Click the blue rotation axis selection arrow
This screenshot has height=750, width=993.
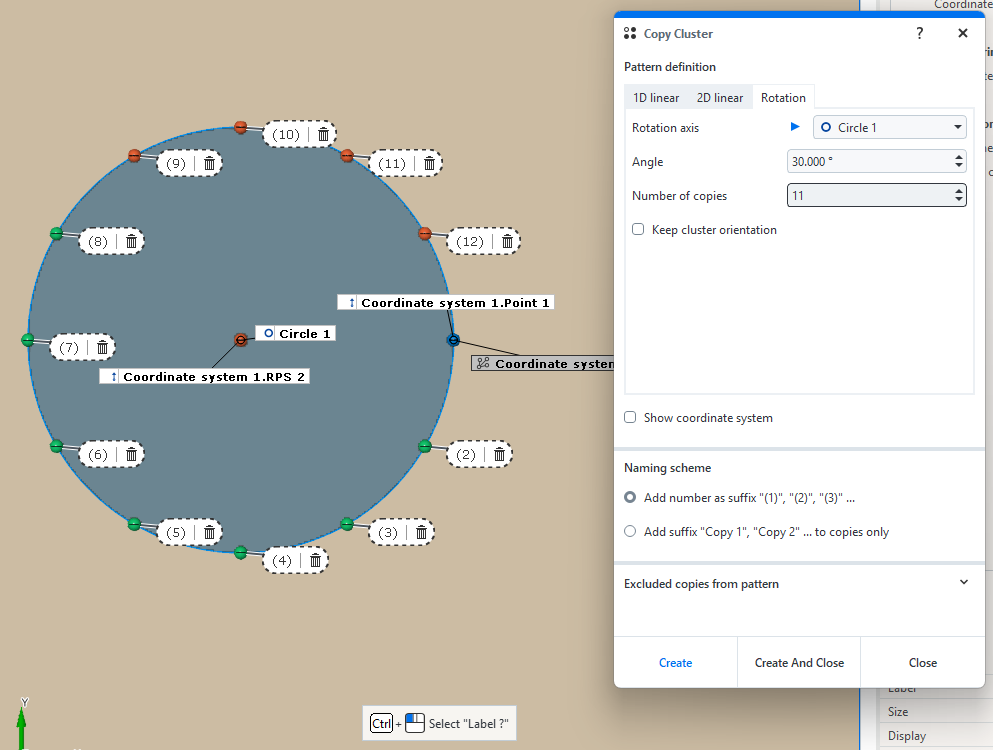tap(795, 127)
